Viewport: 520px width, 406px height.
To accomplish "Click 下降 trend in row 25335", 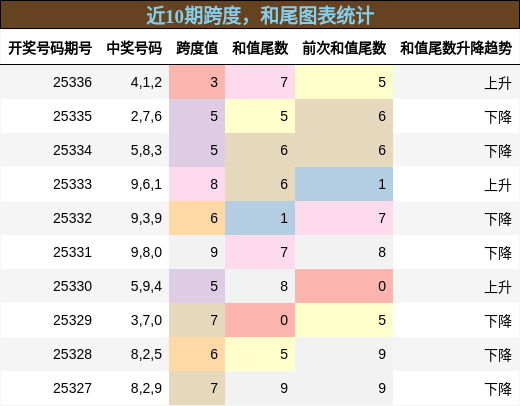I will point(498,117).
